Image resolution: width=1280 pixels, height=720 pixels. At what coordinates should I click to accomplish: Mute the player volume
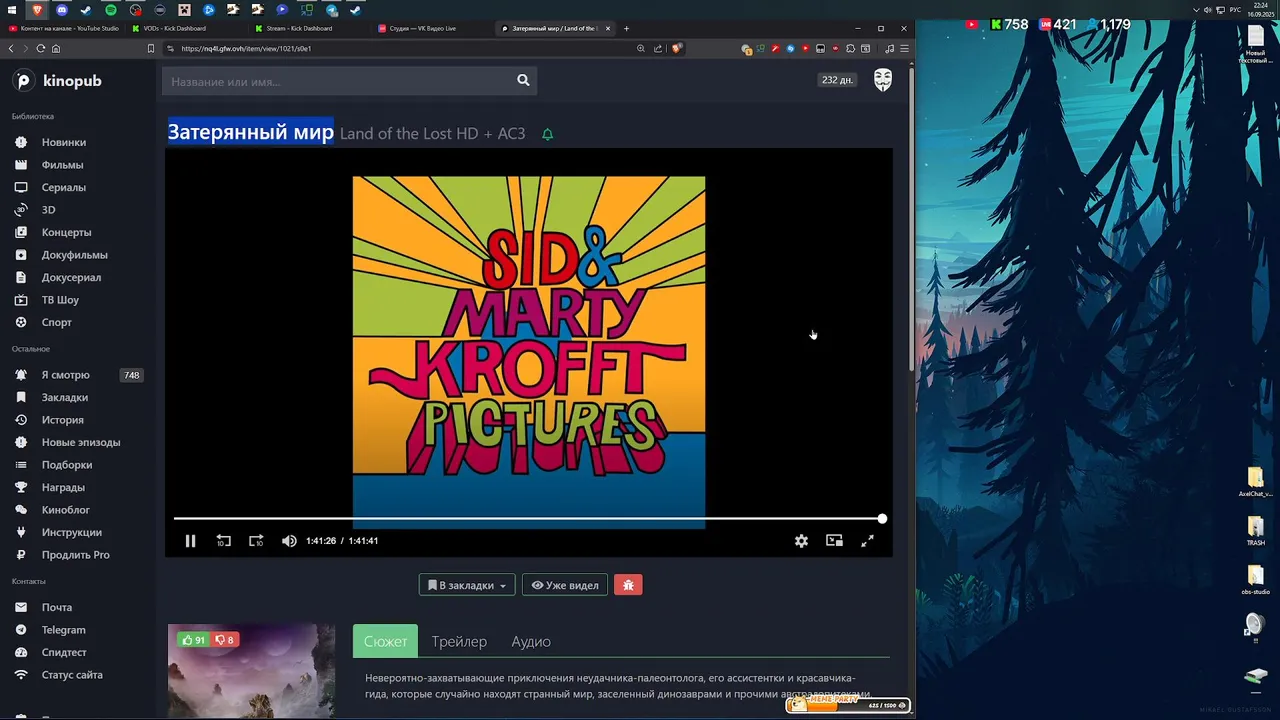click(289, 541)
